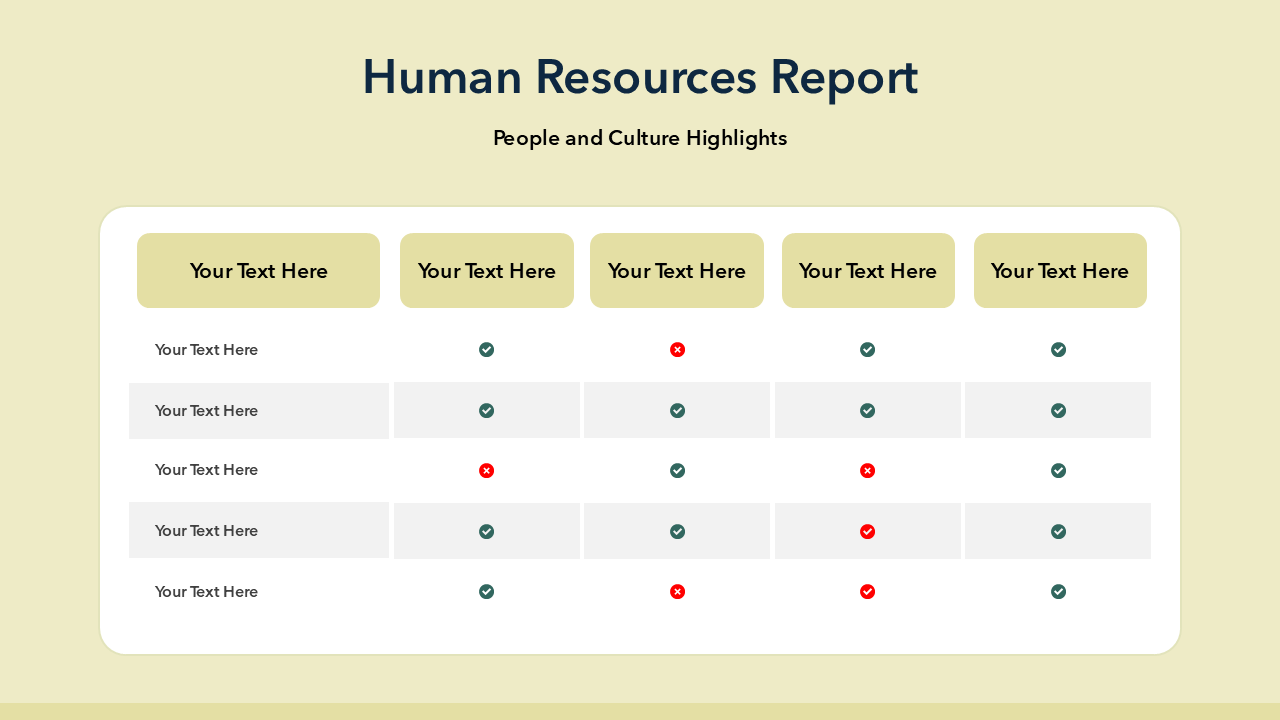Viewport: 1280px width, 720px height.
Task: Click the leftmost red cross in the third row
Action: coord(486,471)
